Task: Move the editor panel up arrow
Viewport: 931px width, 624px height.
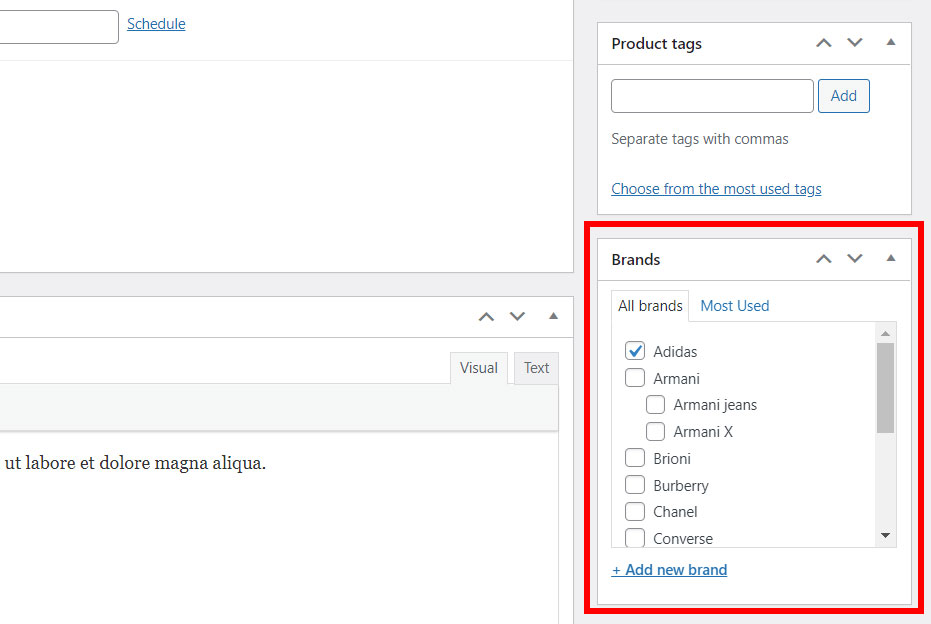Action: (x=486, y=316)
